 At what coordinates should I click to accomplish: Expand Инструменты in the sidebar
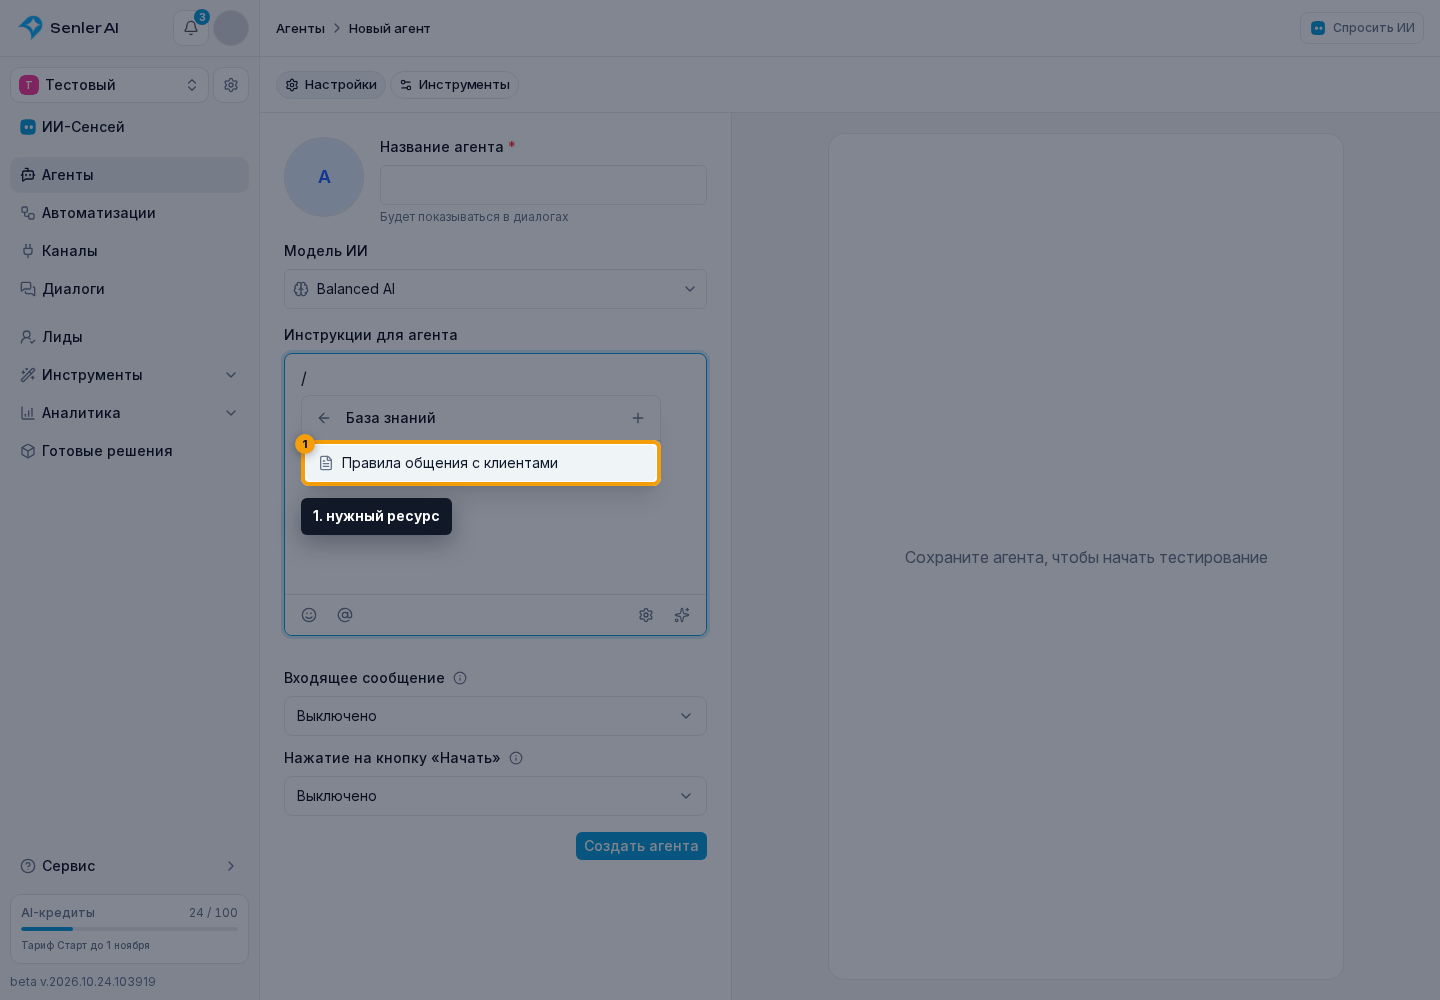129,375
